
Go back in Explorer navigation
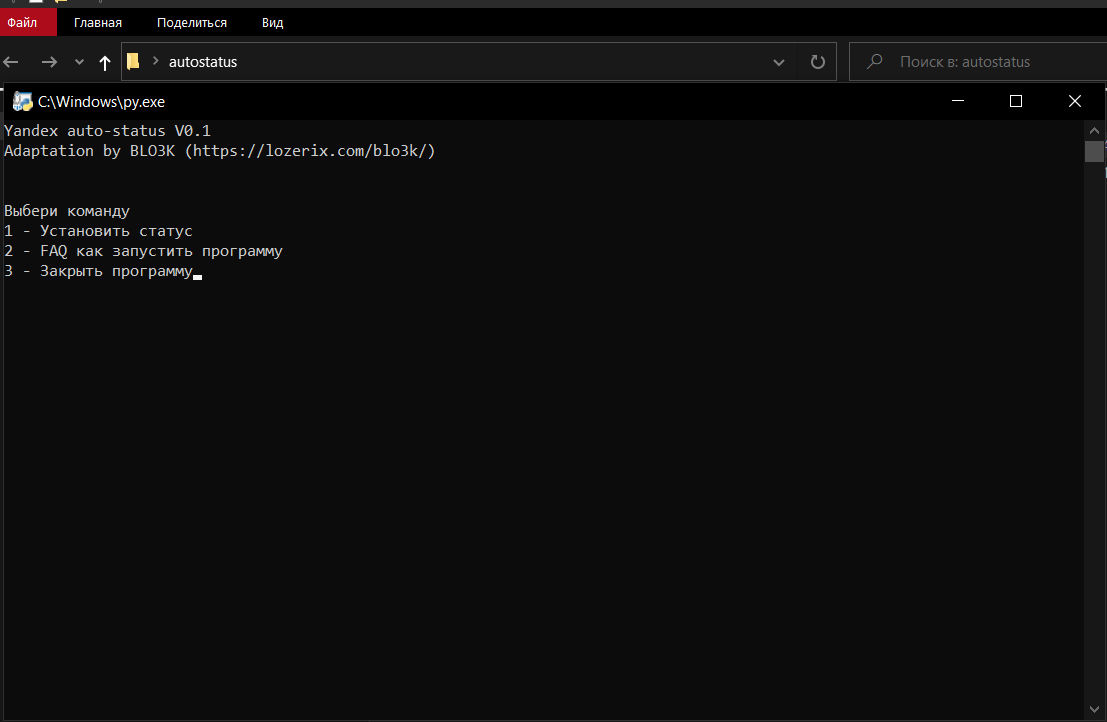coord(11,62)
